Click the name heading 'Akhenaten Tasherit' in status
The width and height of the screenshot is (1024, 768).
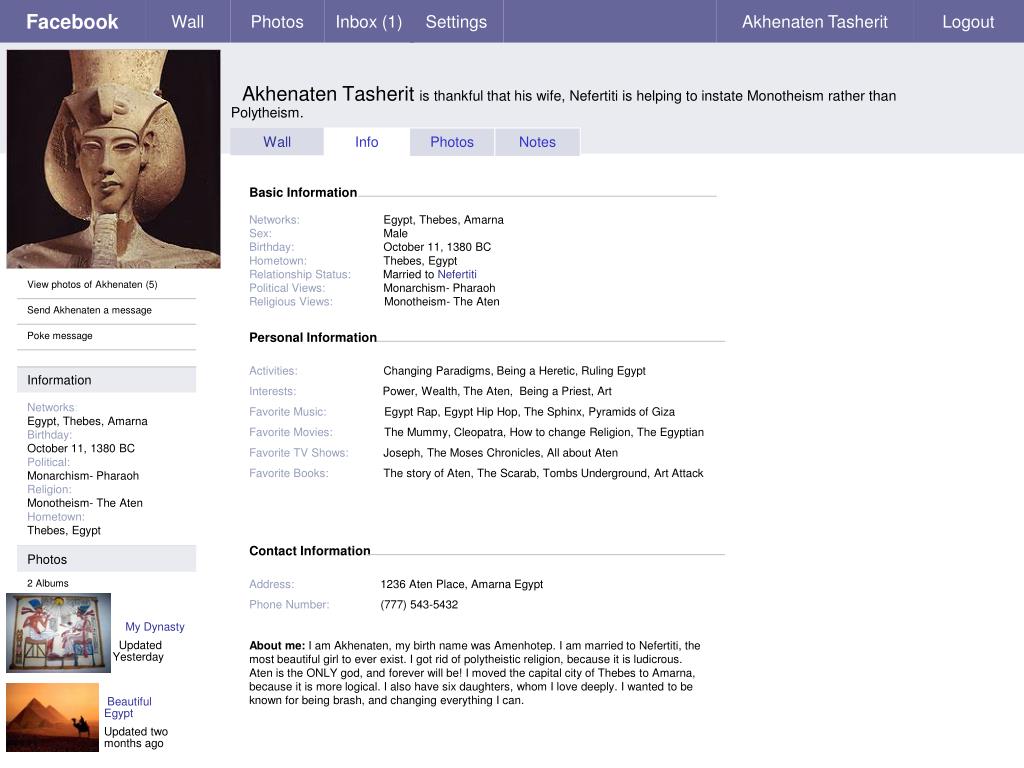[328, 94]
